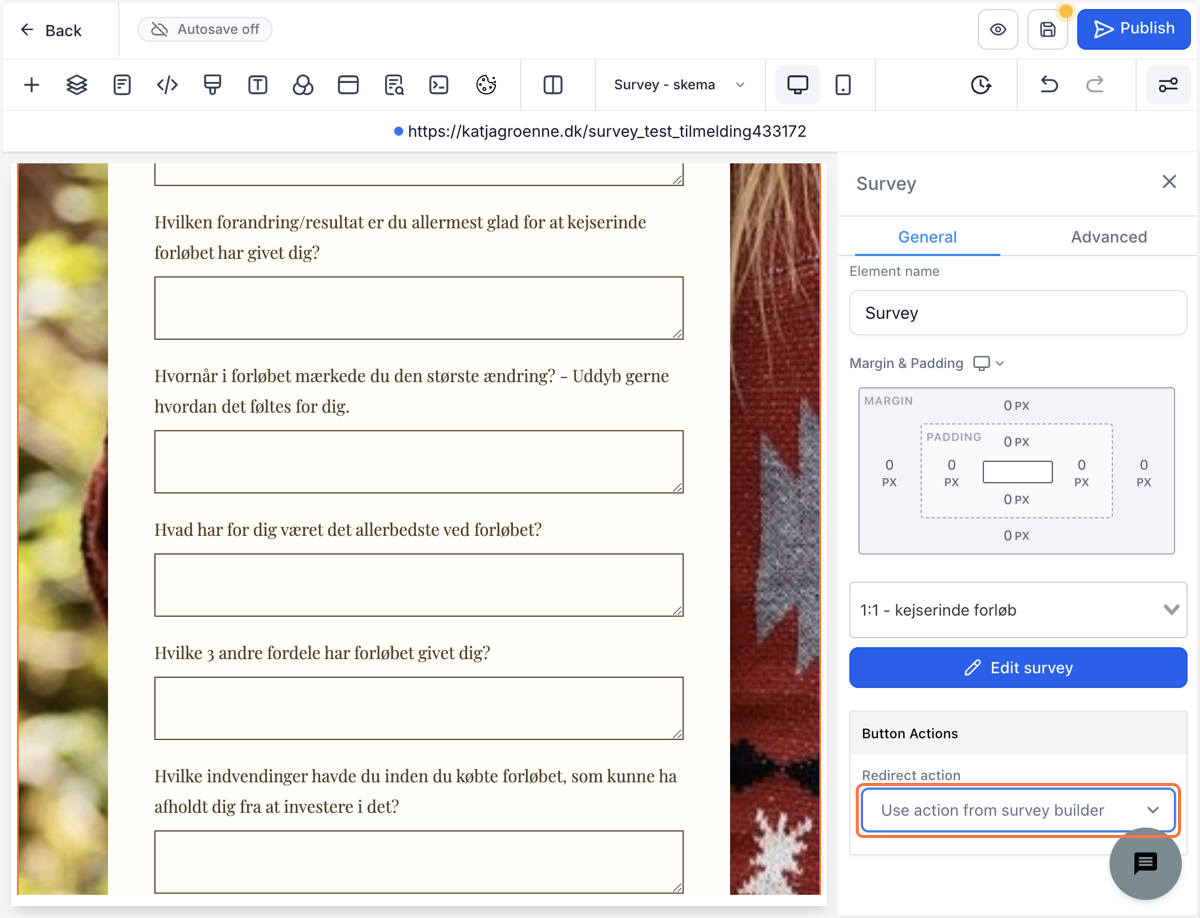Viewport: 1200px width, 918px height.
Task: Click the save disk icon
Action: 1048,29
